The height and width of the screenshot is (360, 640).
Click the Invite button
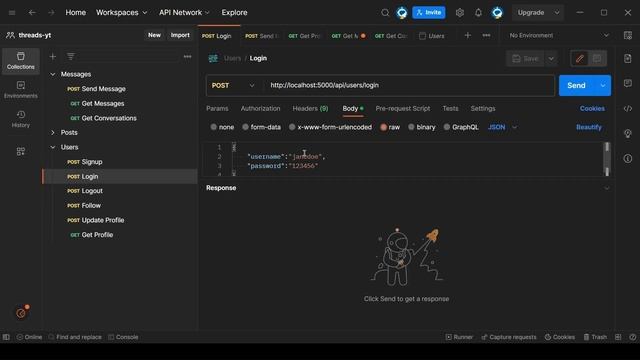pyautogui.click(x=429, y=13)
